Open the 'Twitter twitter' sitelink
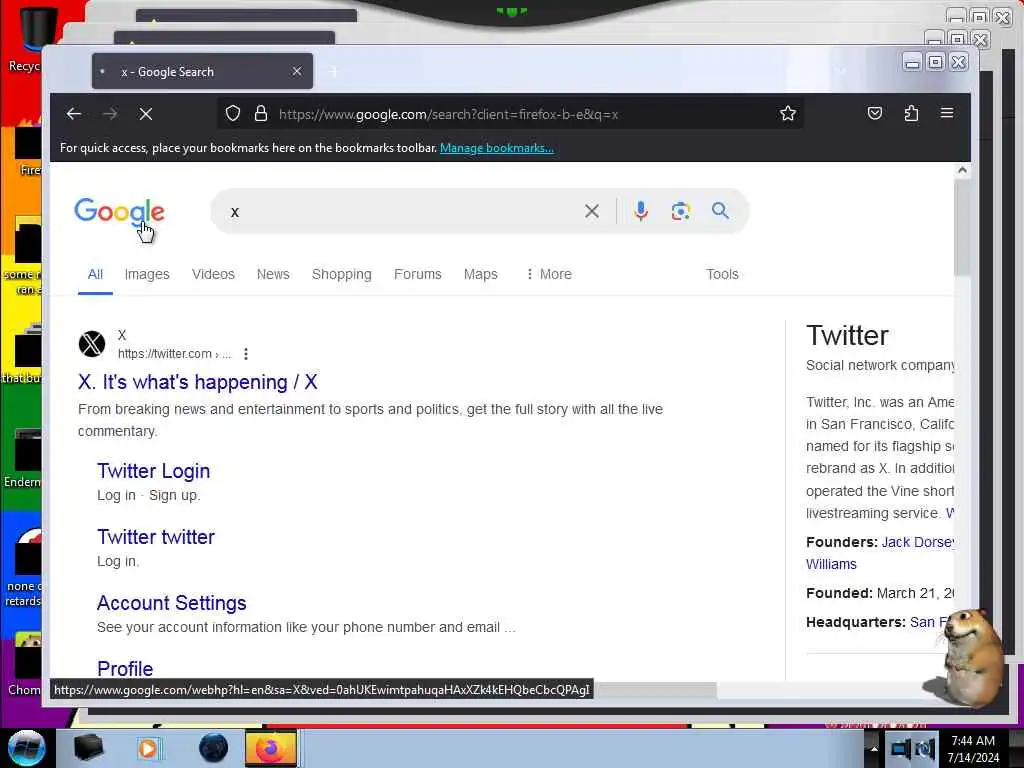This screenshot has height=768, width=1024. tap(155, 537)
